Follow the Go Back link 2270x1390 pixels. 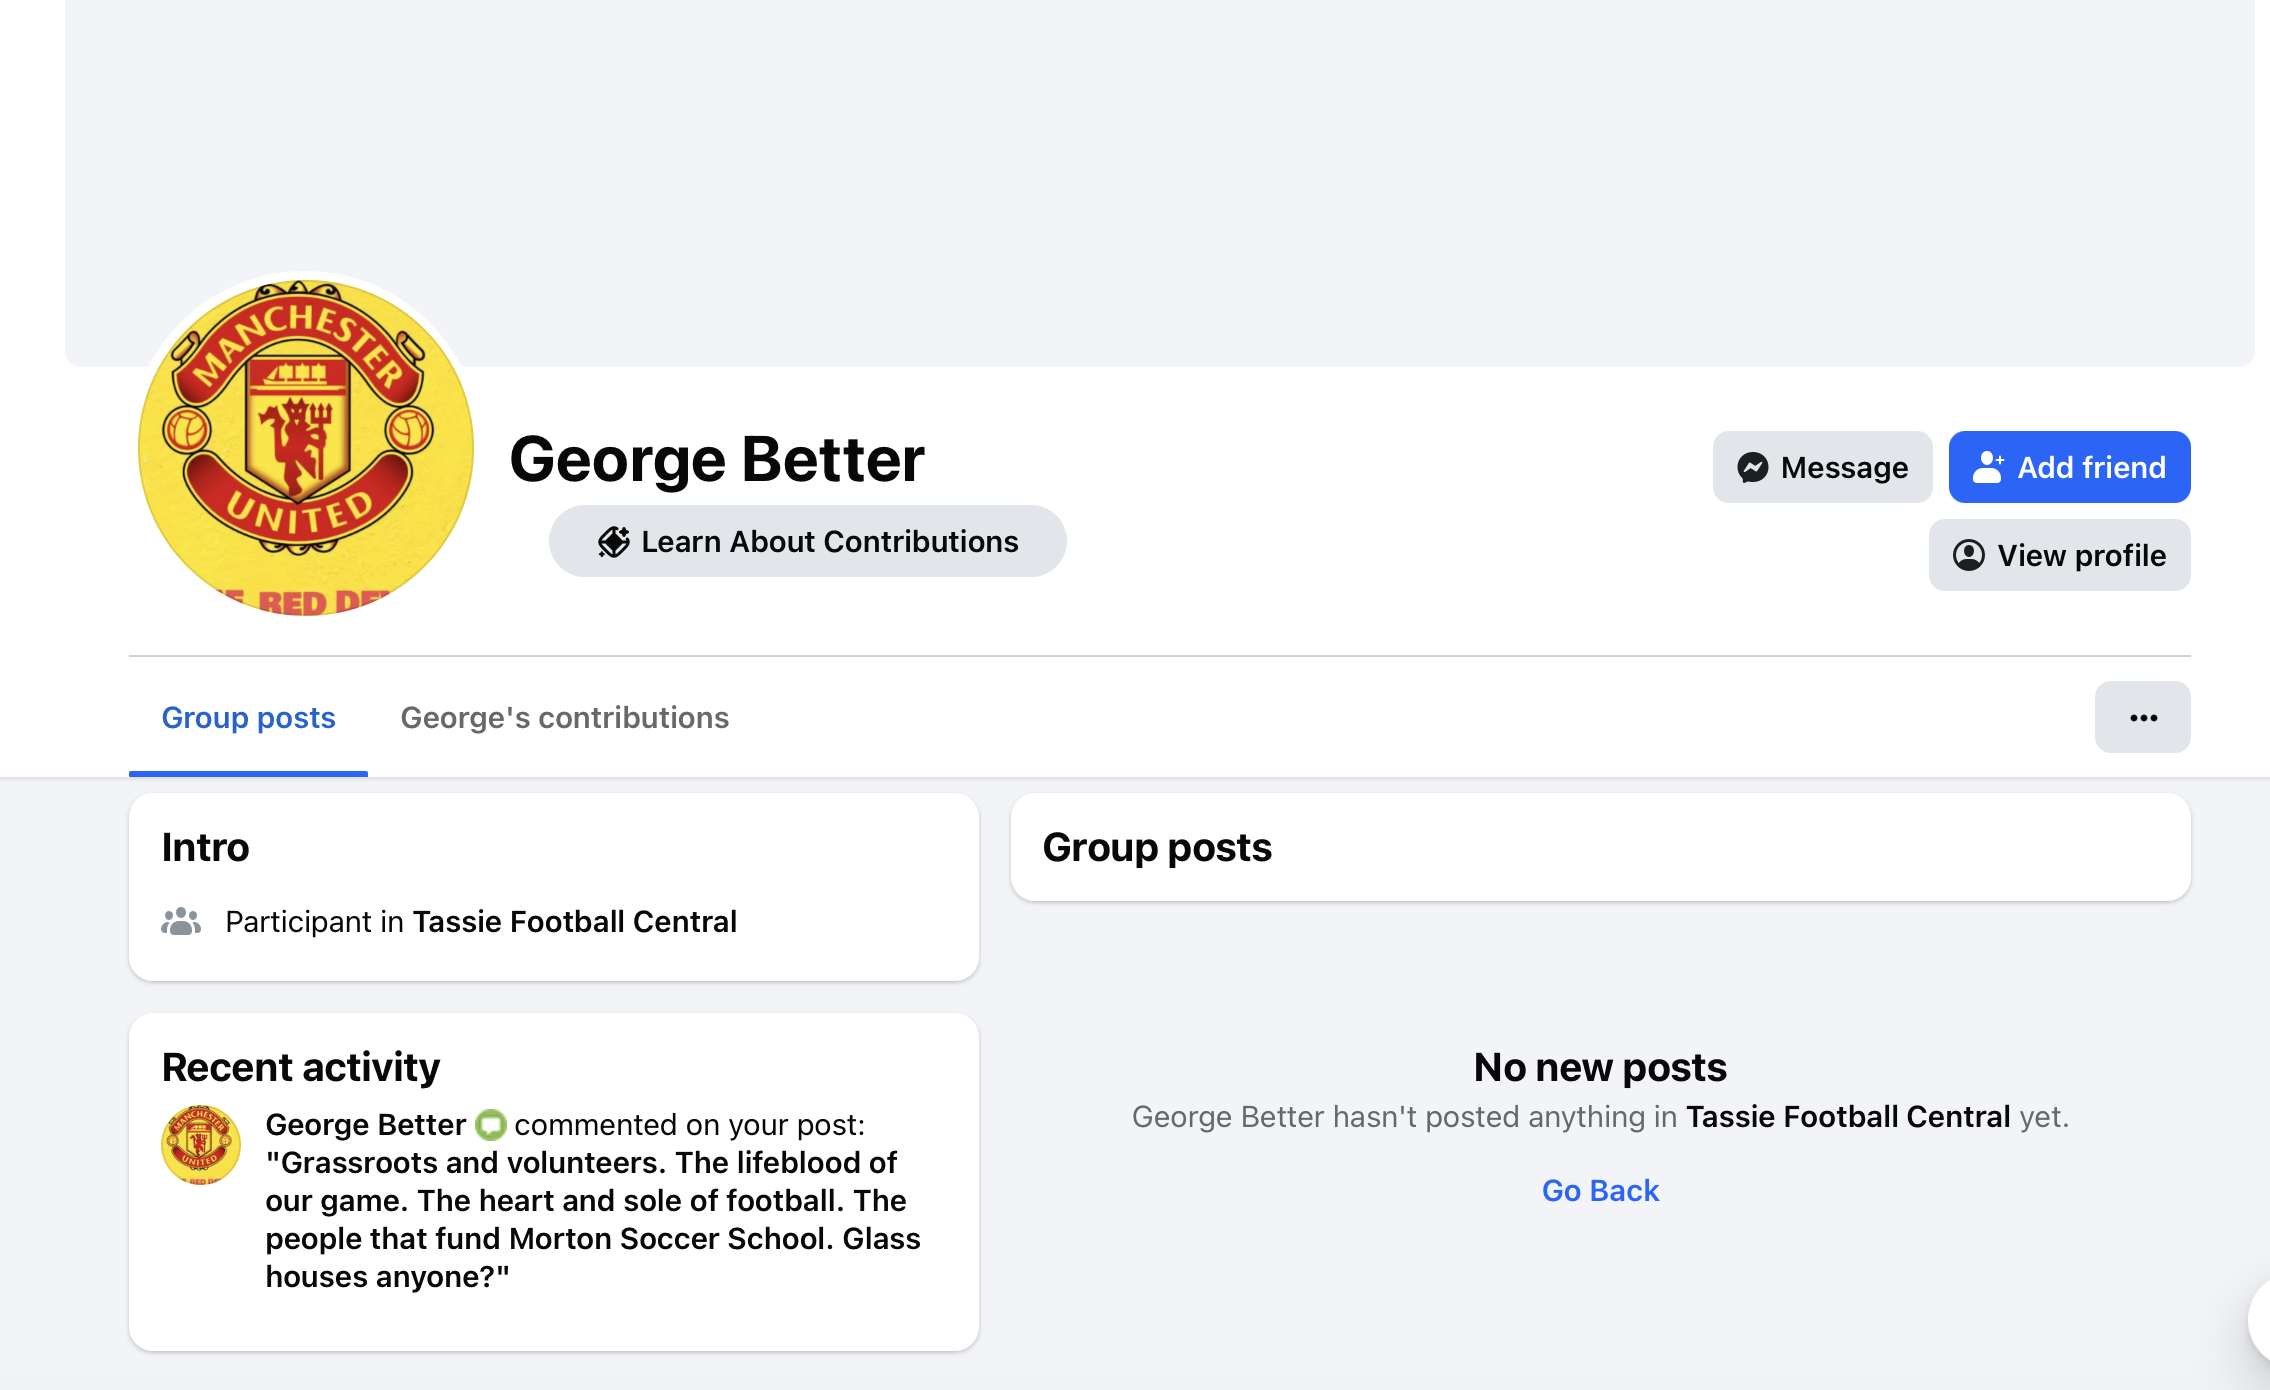point(1600,1190)
